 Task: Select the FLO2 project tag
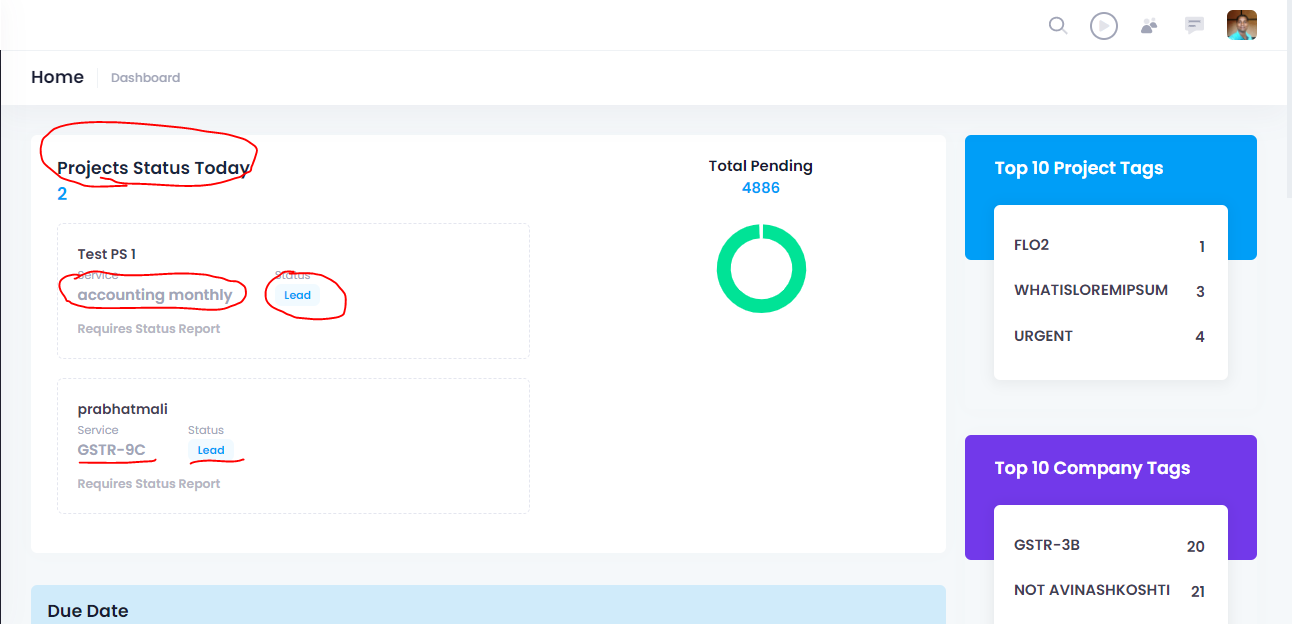coord(1031,245)
